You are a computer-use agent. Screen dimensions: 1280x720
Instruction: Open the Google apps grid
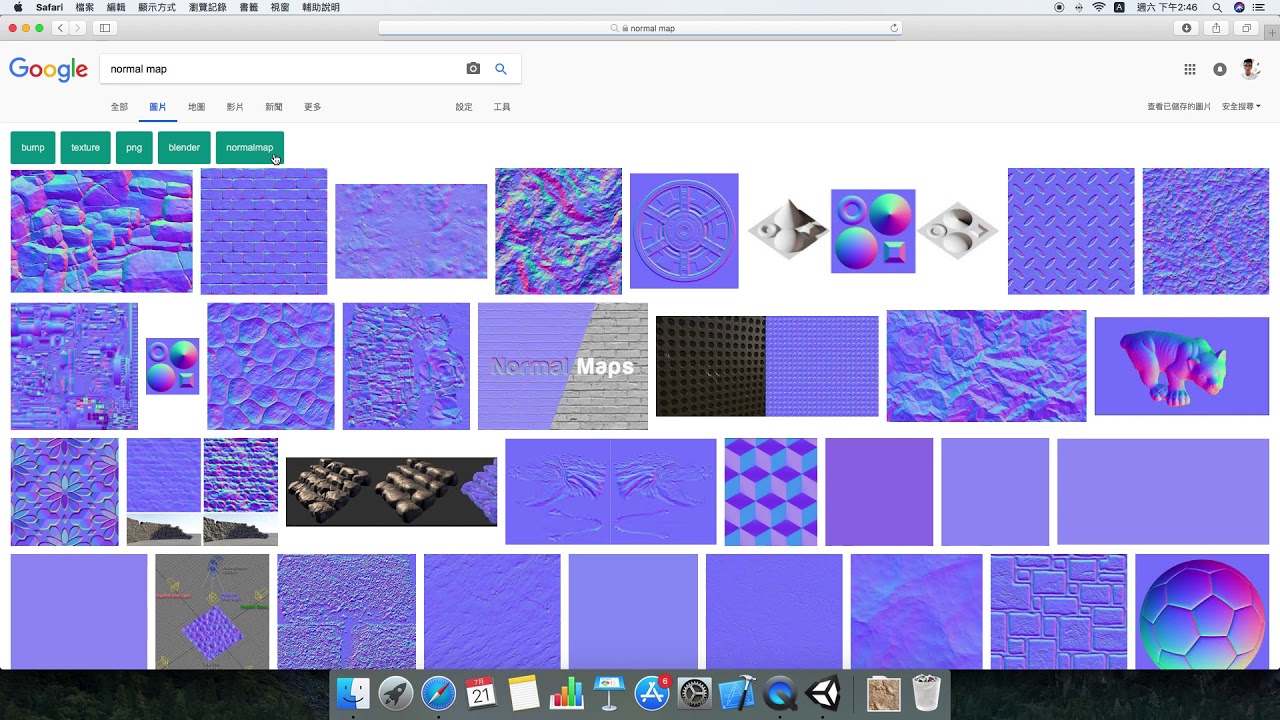pyautogui.click(x=1190, y=69)
